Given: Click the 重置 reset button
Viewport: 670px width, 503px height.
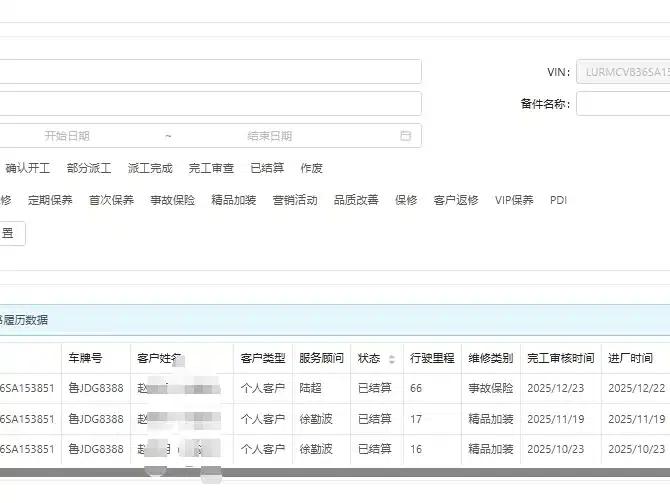Looking at the screenshot, I should pyautogui.click(x=12, y=233).
